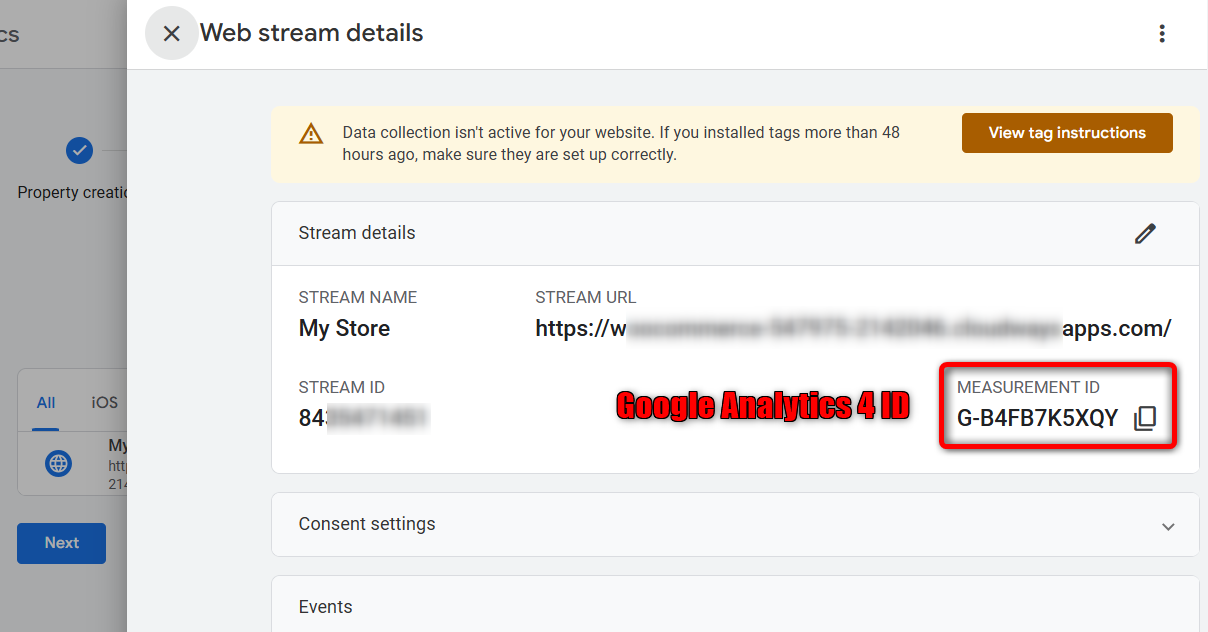Viewport: 1208px width, 632px height.
Task: Click the STREAM NAME label
Action: click(x=358, y=298)
